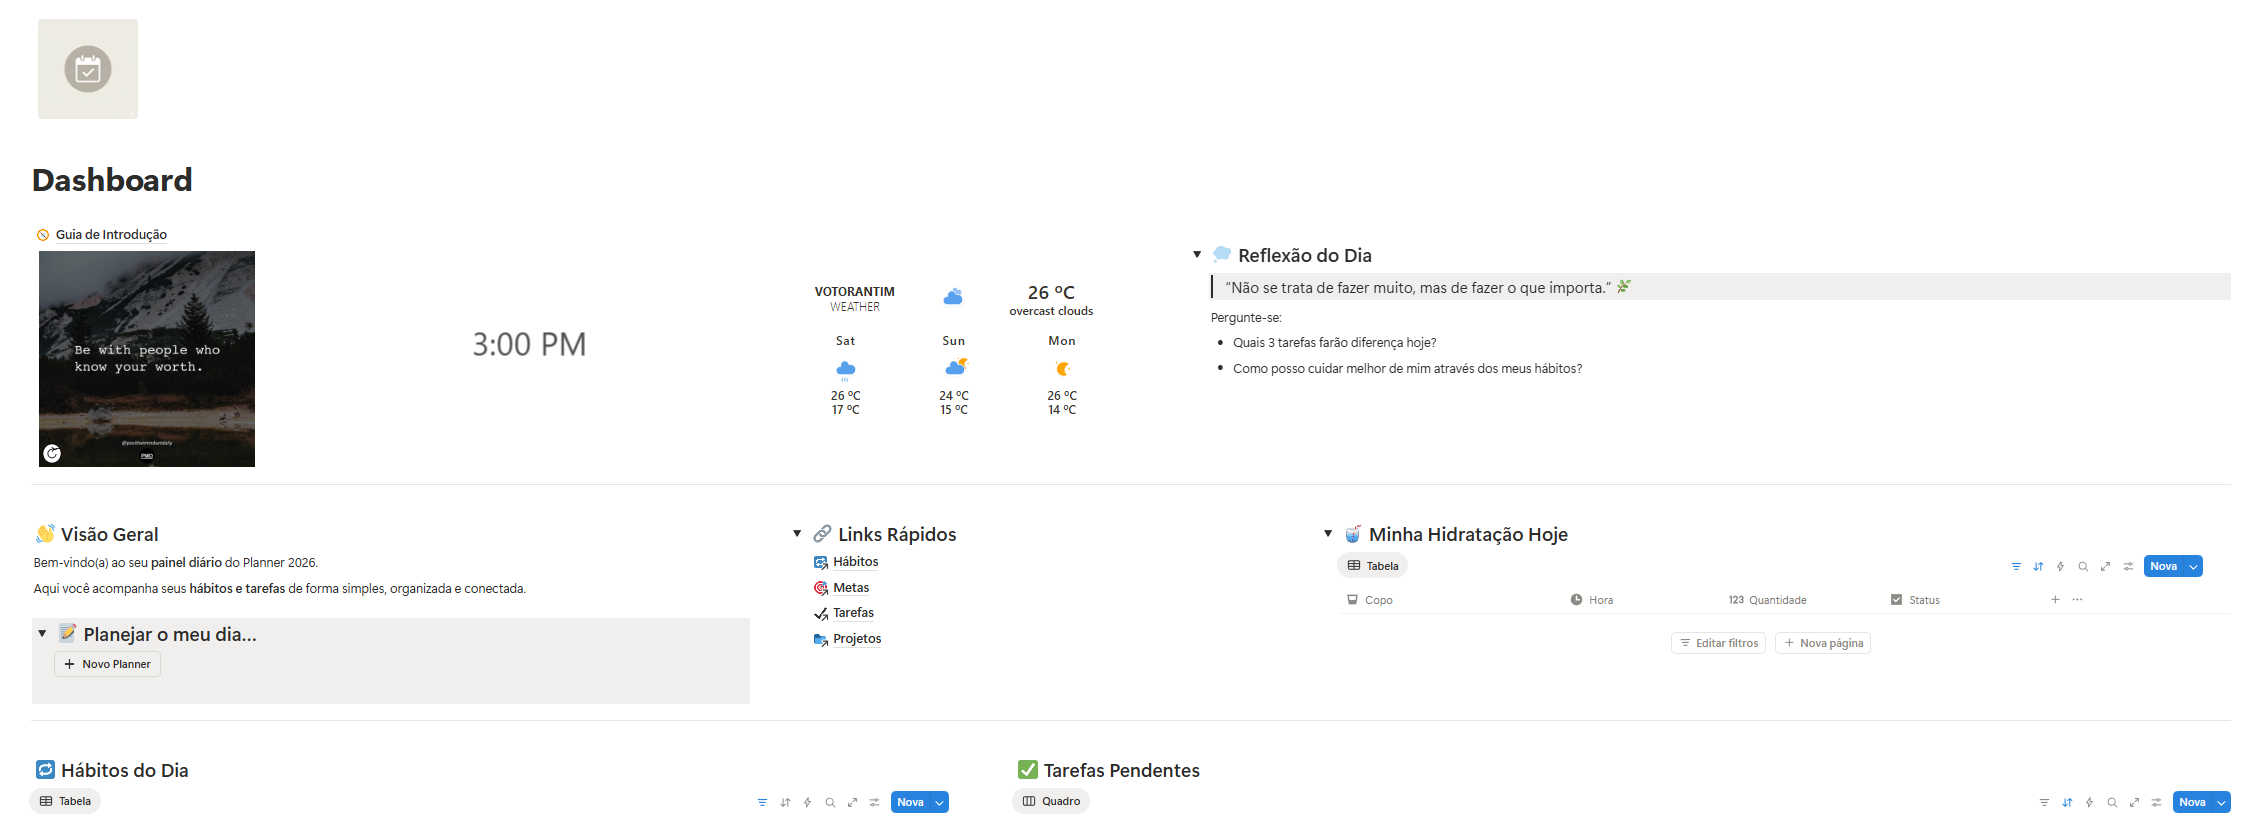The image size is (2244, 824).
Task: Collapse the Planejar o meu dia section
Action: coord(42,634)
